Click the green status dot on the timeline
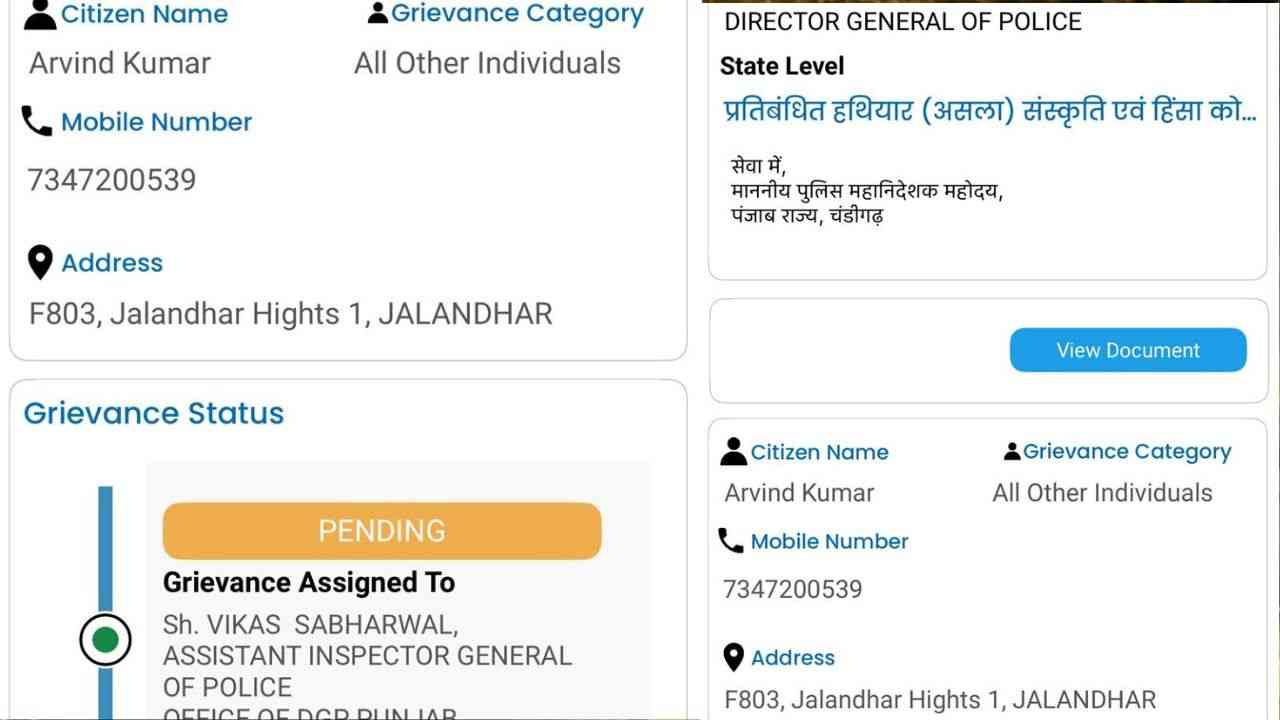Screen dimensions: 1280x720 (105, 639)
